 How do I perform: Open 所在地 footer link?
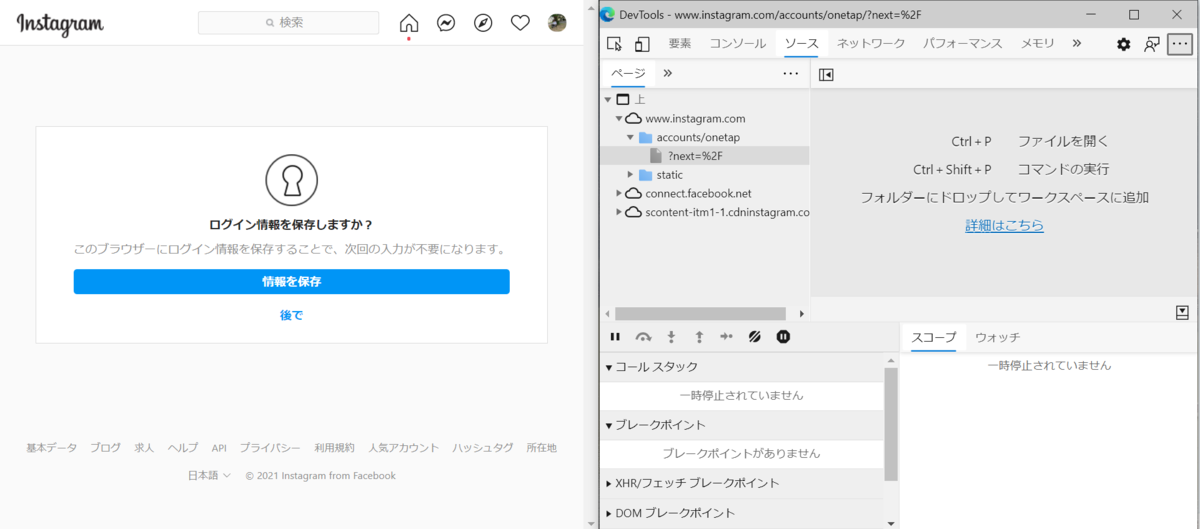(x=541, y=448)
